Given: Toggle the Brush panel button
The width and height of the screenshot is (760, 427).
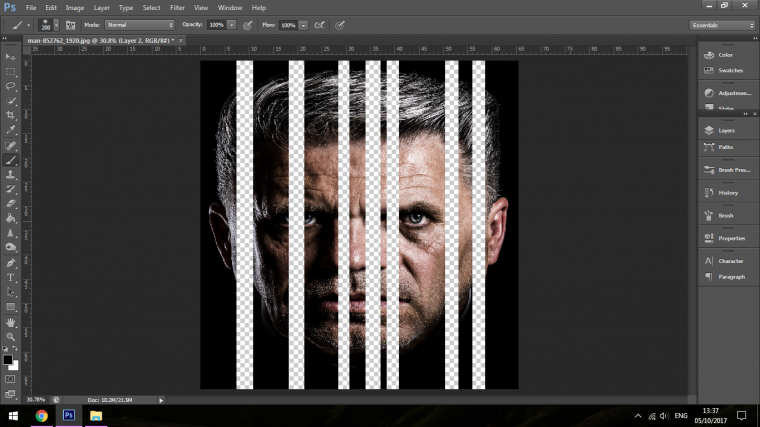Looking at the screenshot, I should click(x=70, y=25).
